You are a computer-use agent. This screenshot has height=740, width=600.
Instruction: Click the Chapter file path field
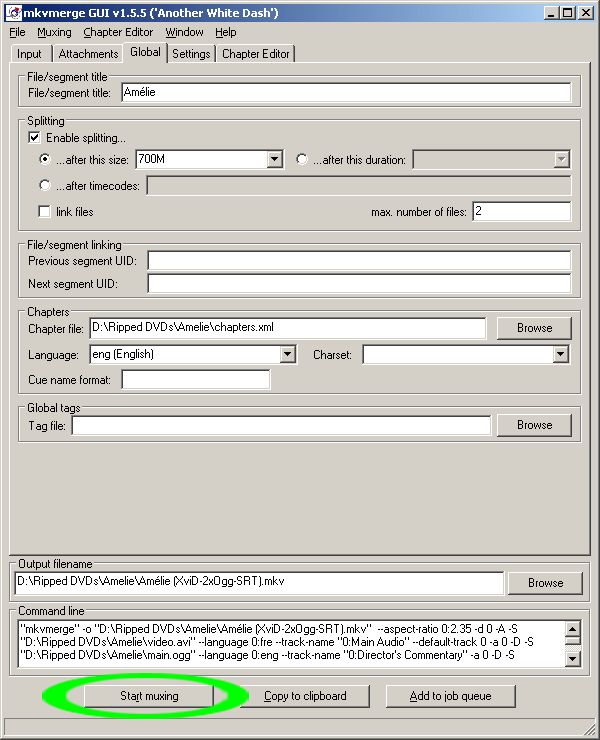(x=287, y=328)
